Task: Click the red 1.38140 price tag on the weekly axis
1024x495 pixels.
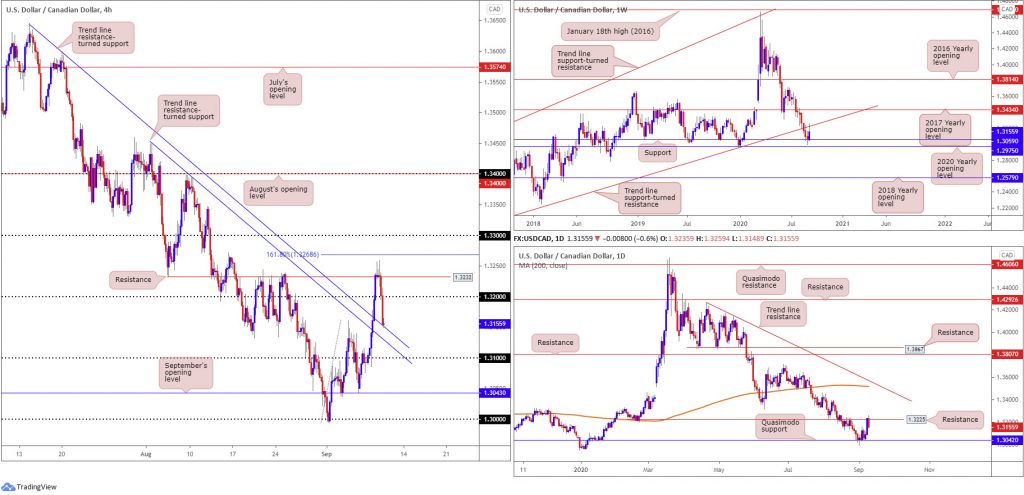Action: click(1006, 78)
